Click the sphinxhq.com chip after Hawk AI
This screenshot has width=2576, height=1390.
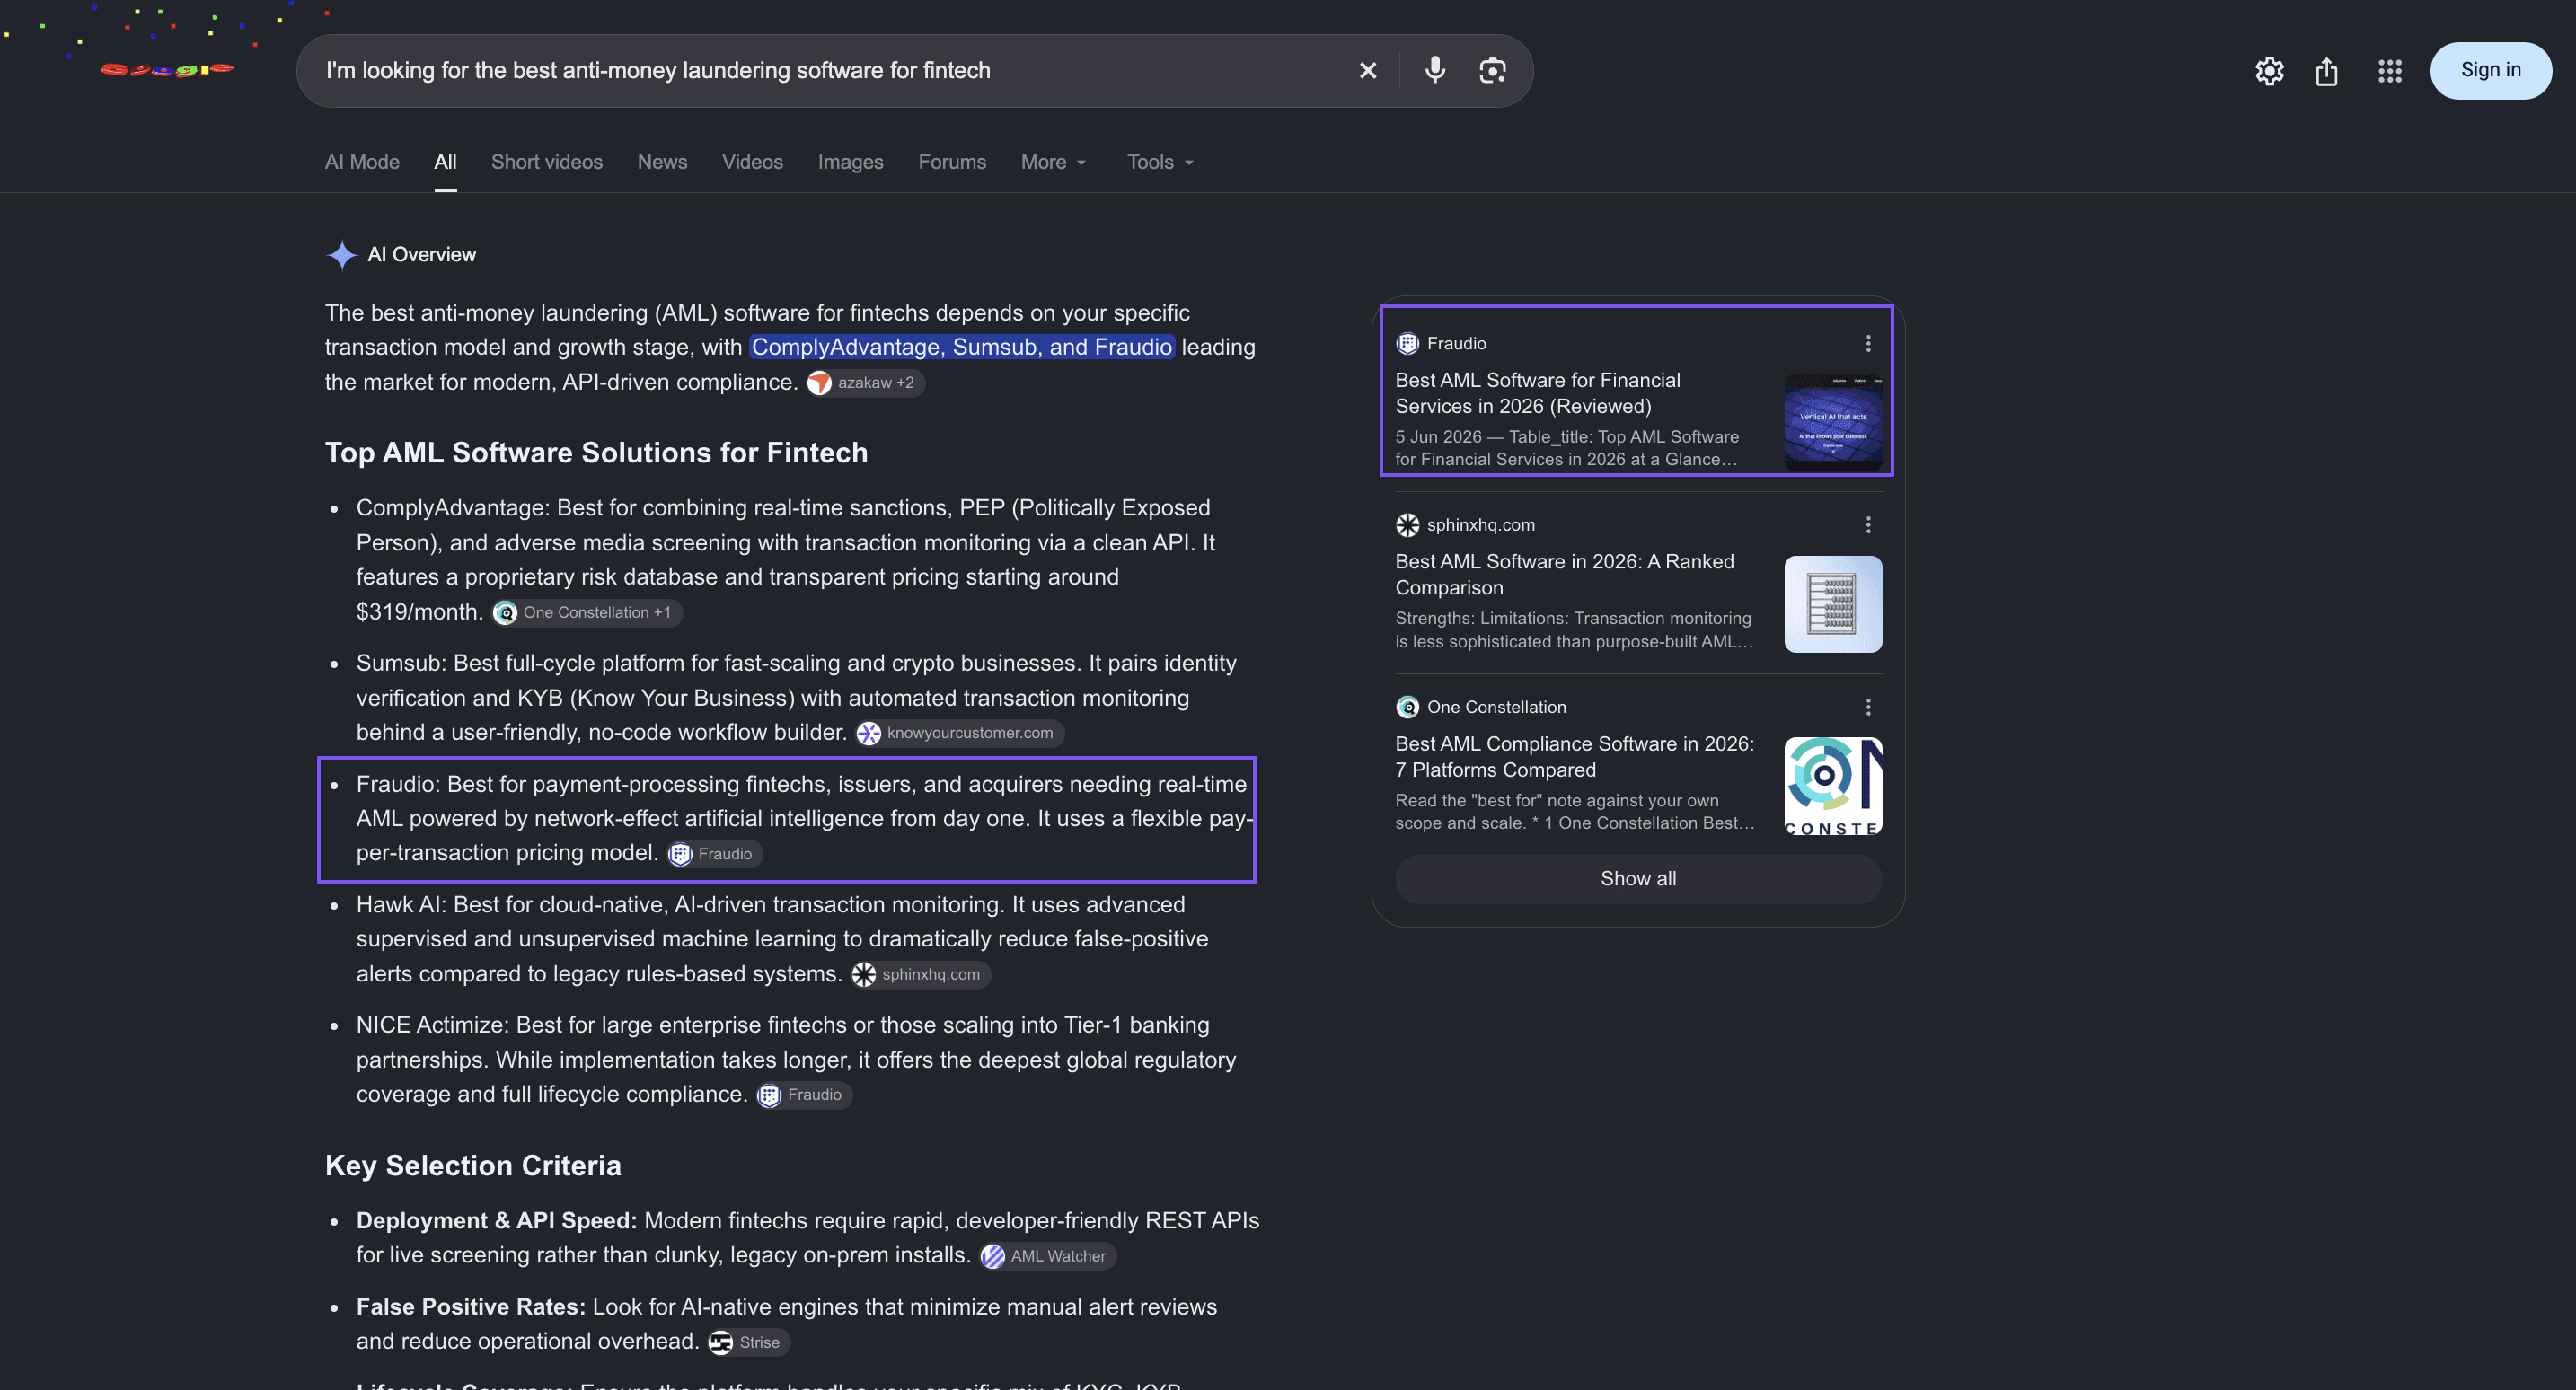pyautogui.click(x=920, y=975)
